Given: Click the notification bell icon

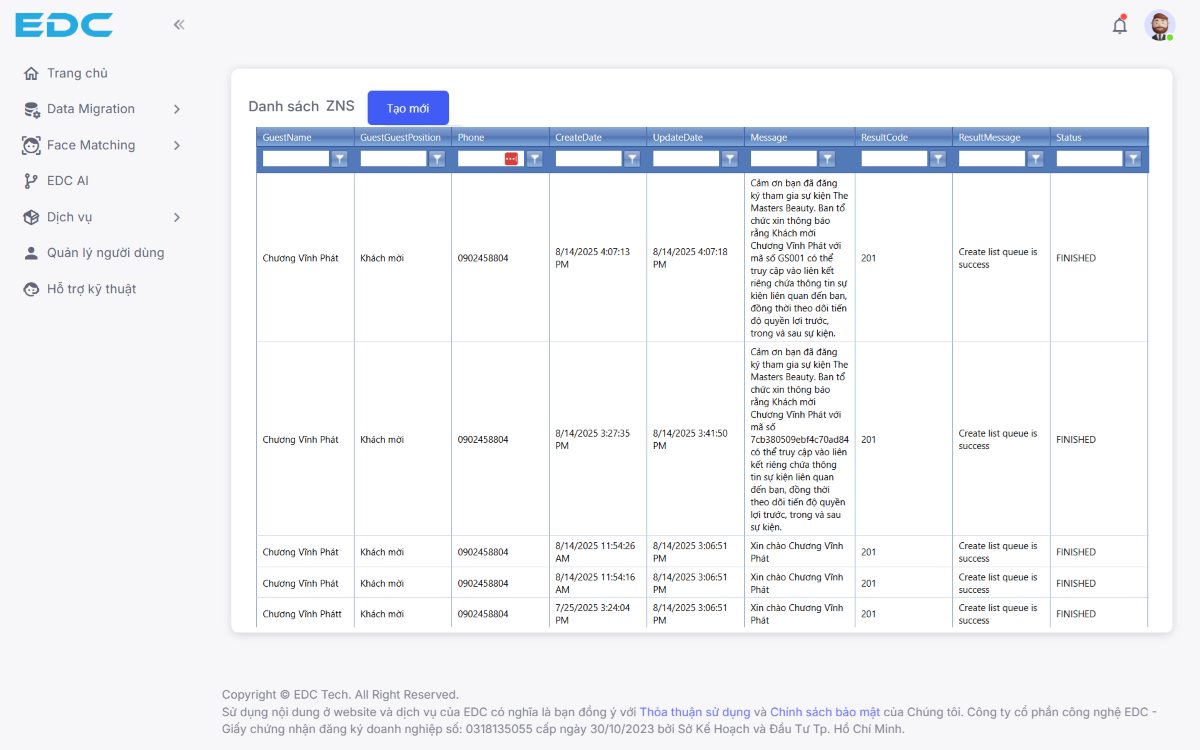Looking at the screenshot, I should [1119, 26].
